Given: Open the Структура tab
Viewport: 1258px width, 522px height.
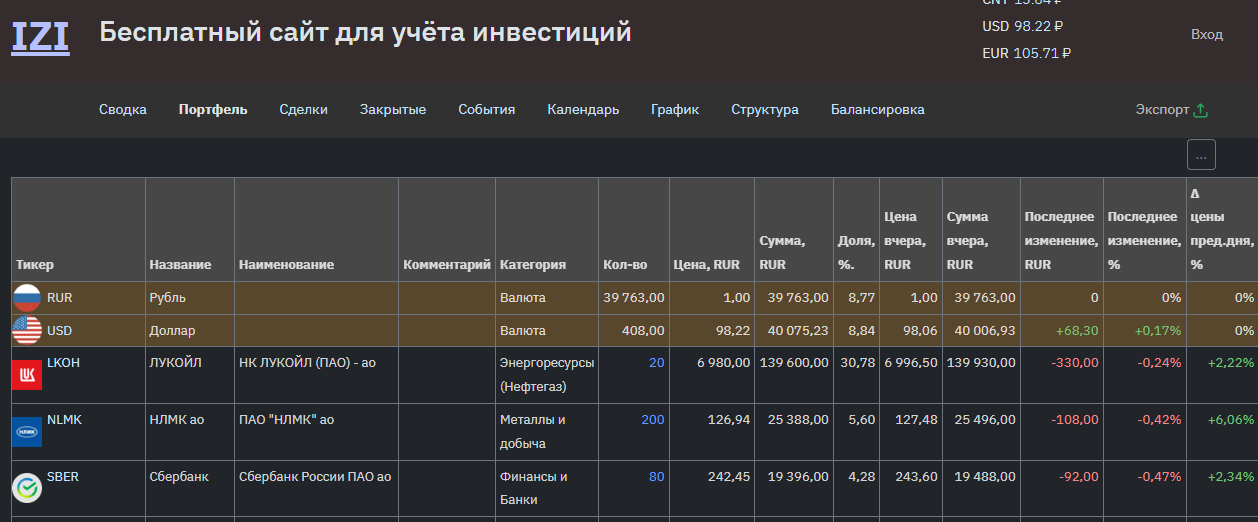Looking at the screenshot, I should click(765, 110).
